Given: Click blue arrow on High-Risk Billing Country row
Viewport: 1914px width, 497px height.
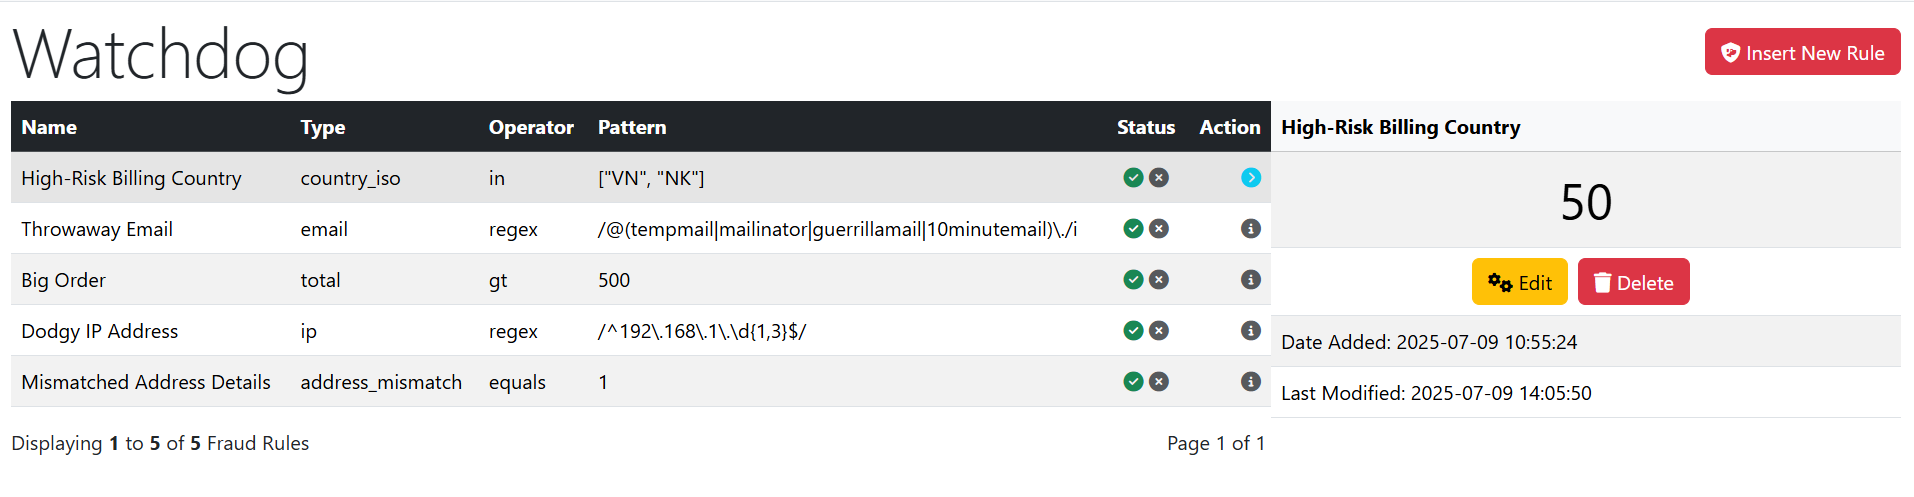Looking at the screenshot, I should click(1250, 178).
